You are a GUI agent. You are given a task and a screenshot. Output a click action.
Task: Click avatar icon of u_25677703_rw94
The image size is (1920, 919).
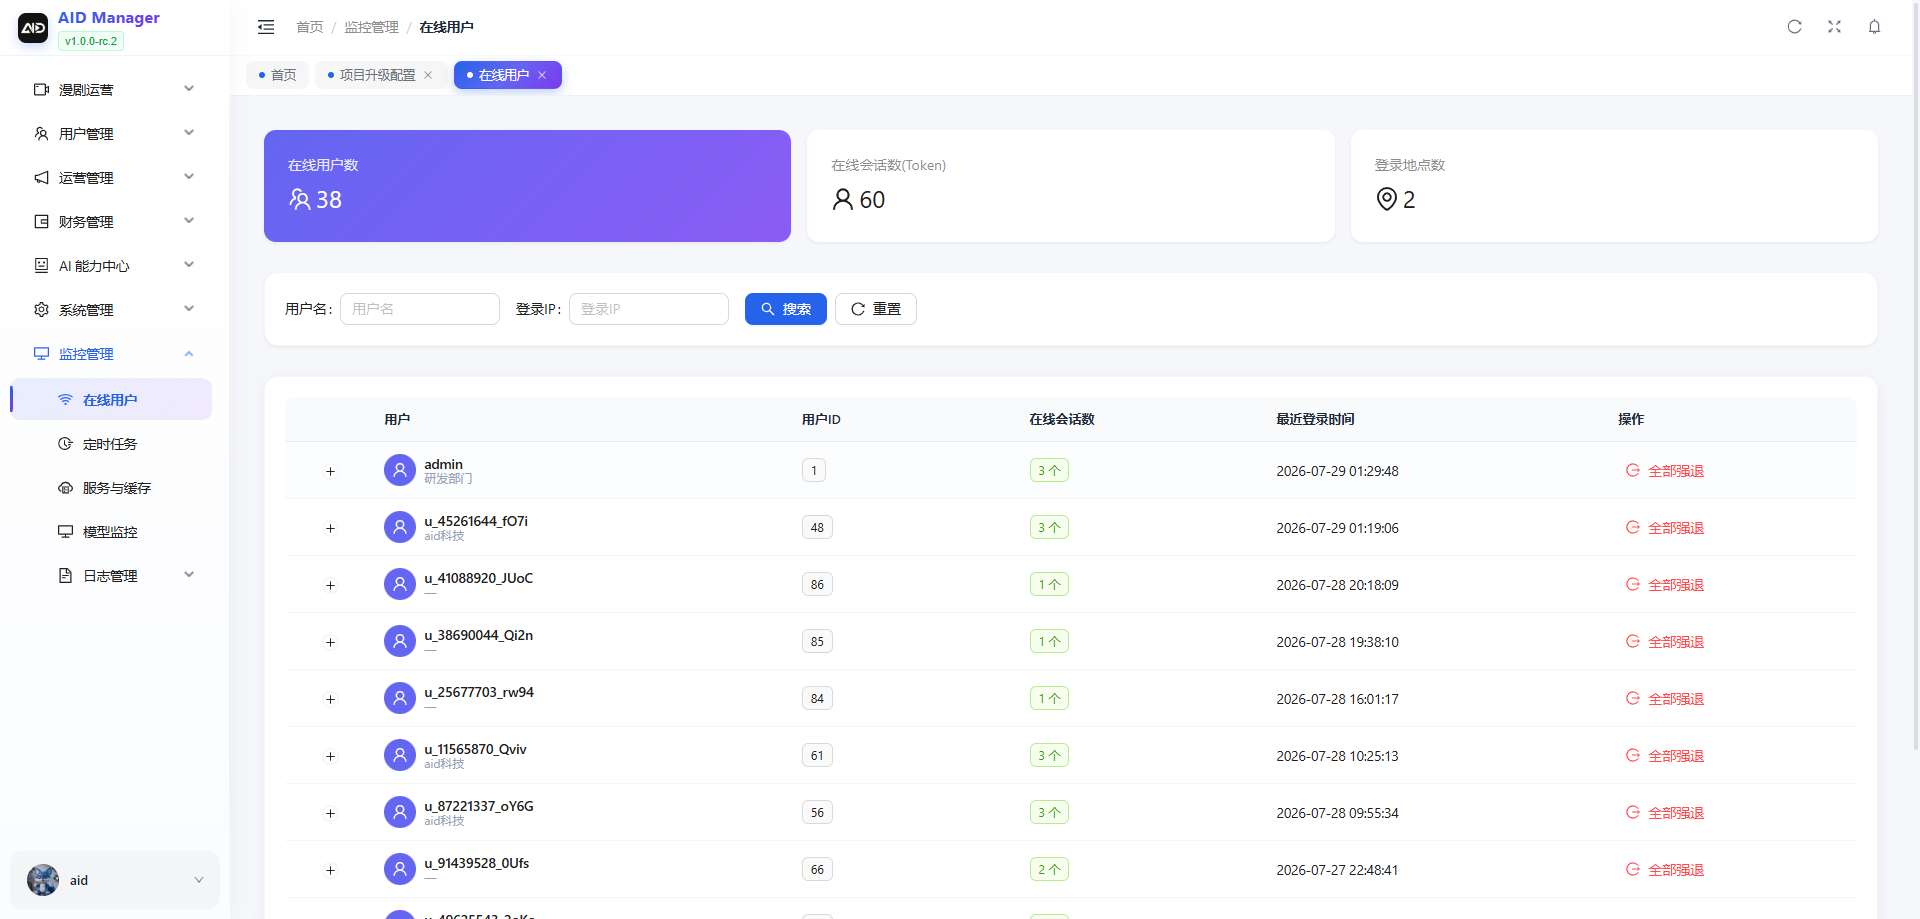coord(400,698)
